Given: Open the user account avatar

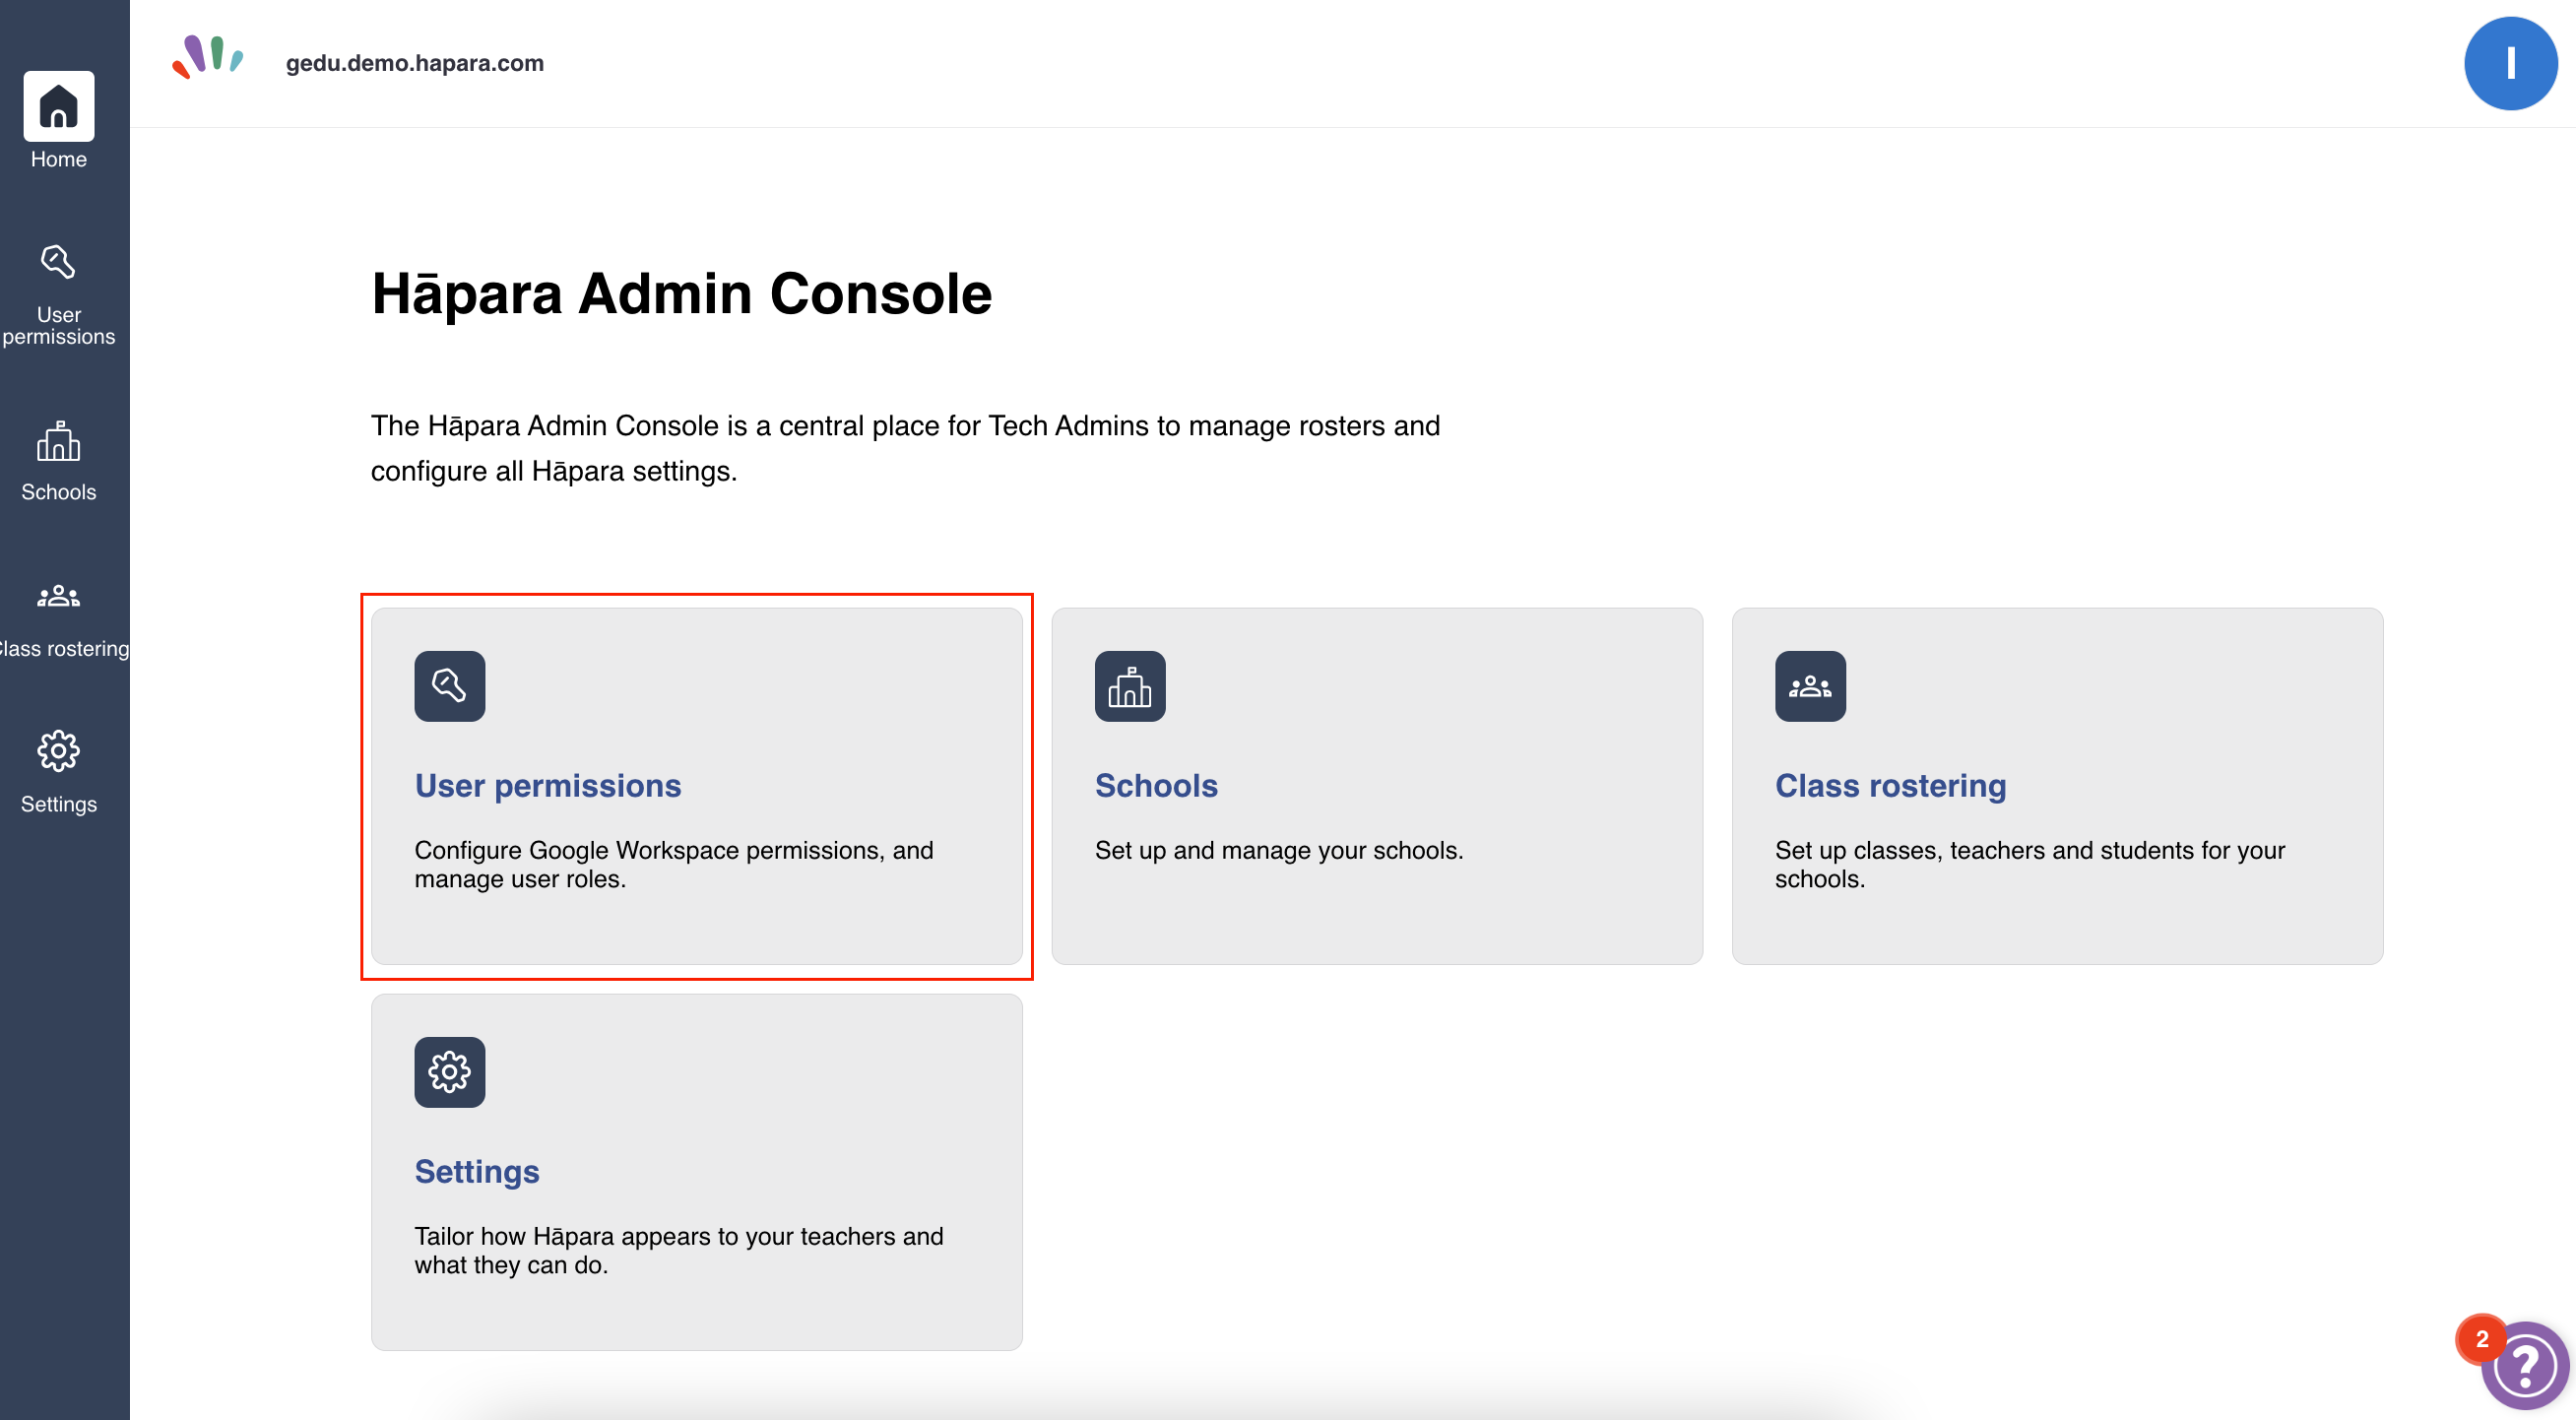Looking at the screenshot, I should click(2510, 63).
